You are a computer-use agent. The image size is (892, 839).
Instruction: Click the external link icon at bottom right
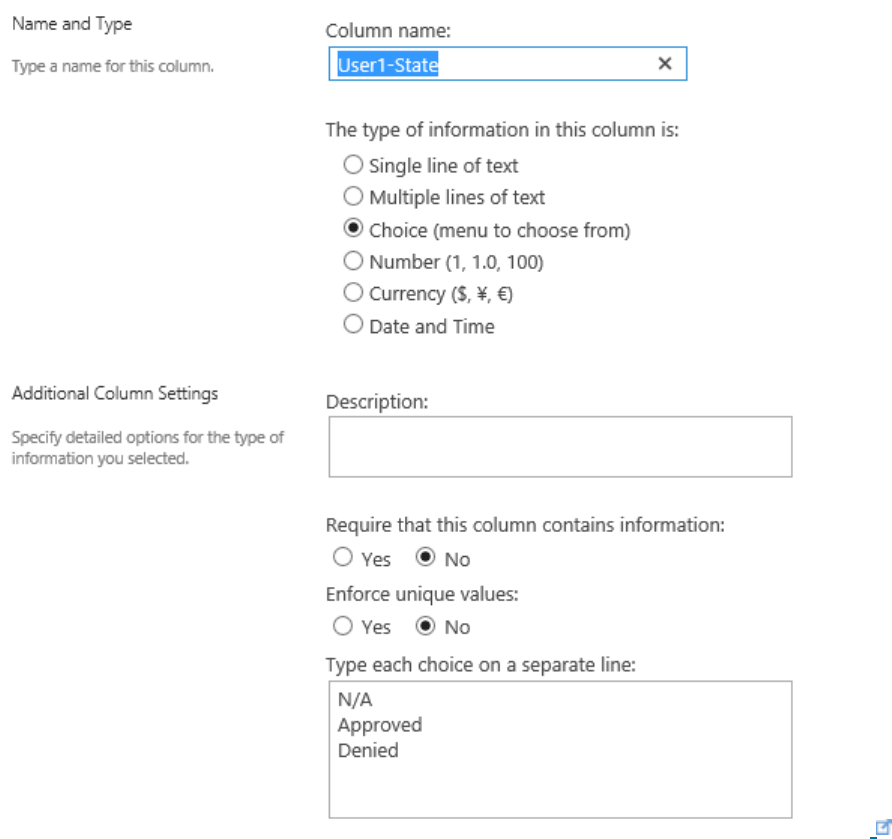[882, 826]
